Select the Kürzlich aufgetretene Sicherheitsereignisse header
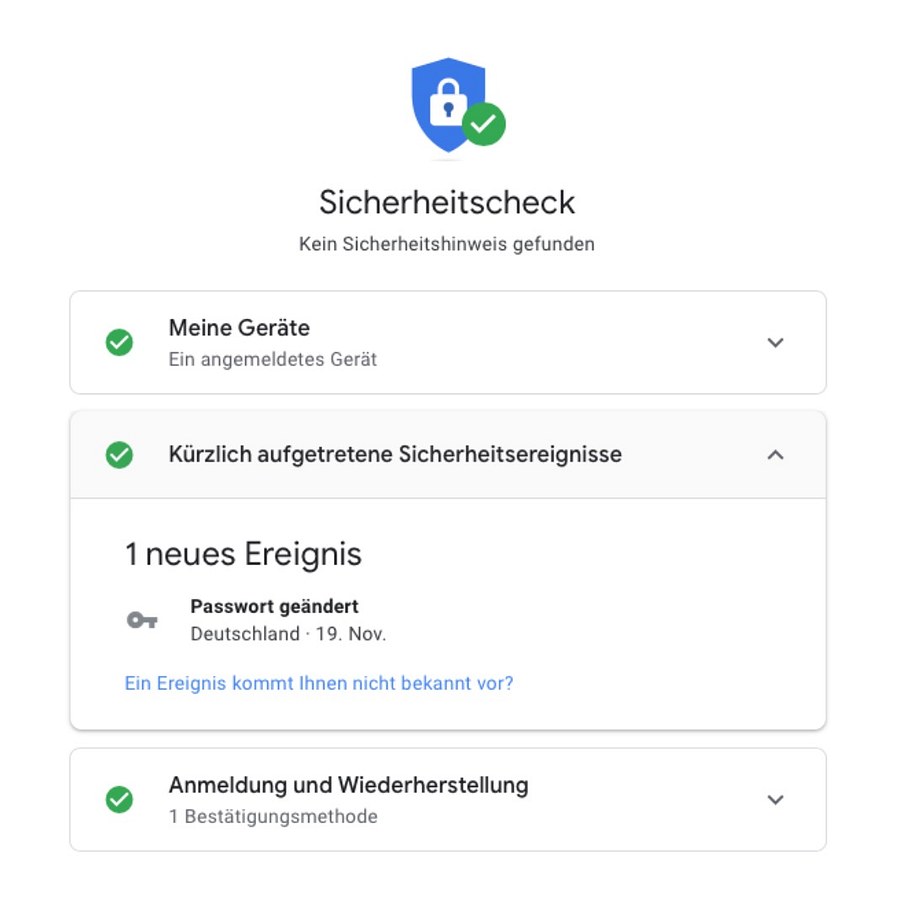Screen dimensions: 910x910 tap(395, 455)
